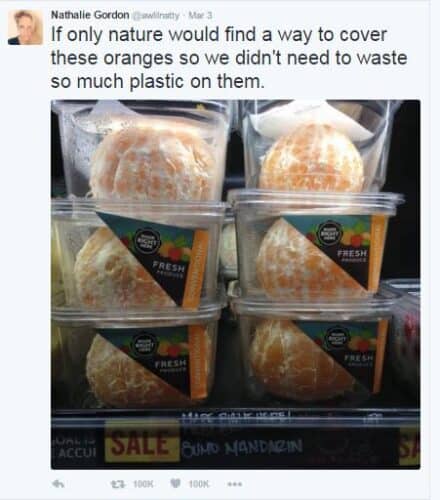Click the tweet text about covering oranges
Image resolution: width=440 pixels, height=500 pixels.
(x=229, y=58)
